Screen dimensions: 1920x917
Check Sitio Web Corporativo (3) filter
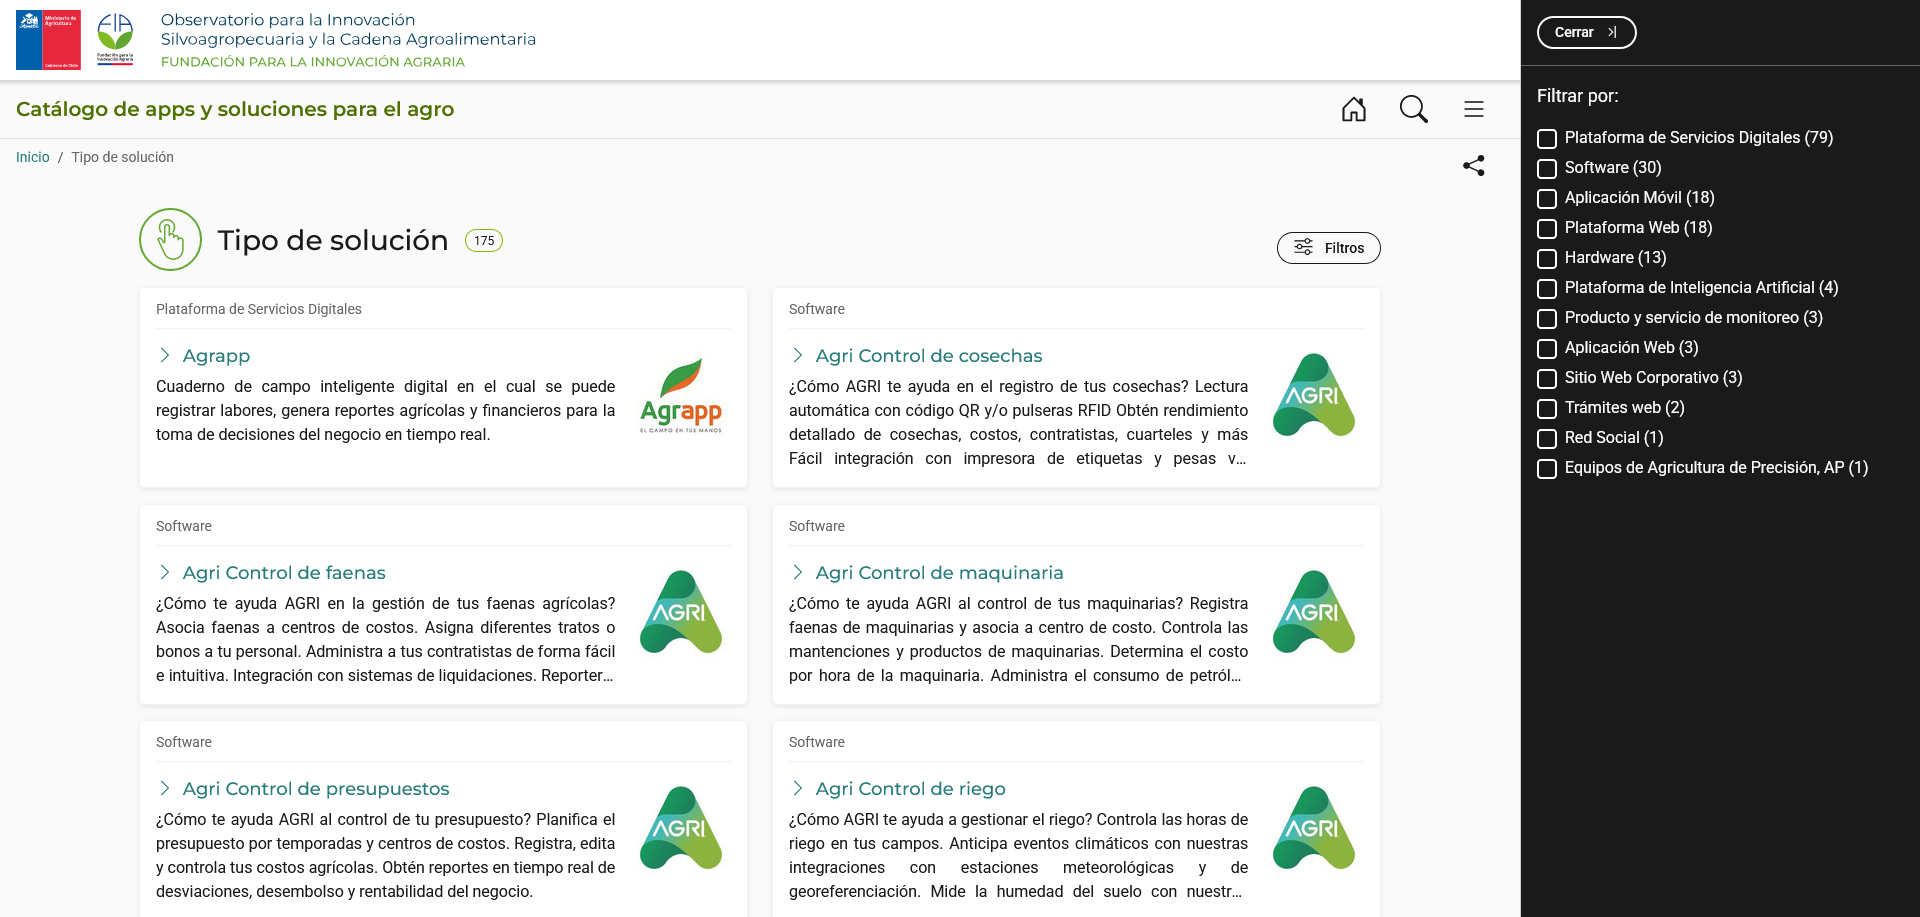point(1547,379)
